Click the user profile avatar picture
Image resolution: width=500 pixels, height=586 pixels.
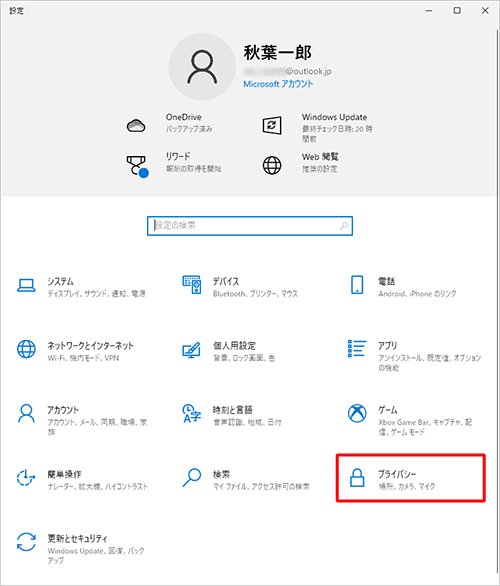tap(202, 67)
